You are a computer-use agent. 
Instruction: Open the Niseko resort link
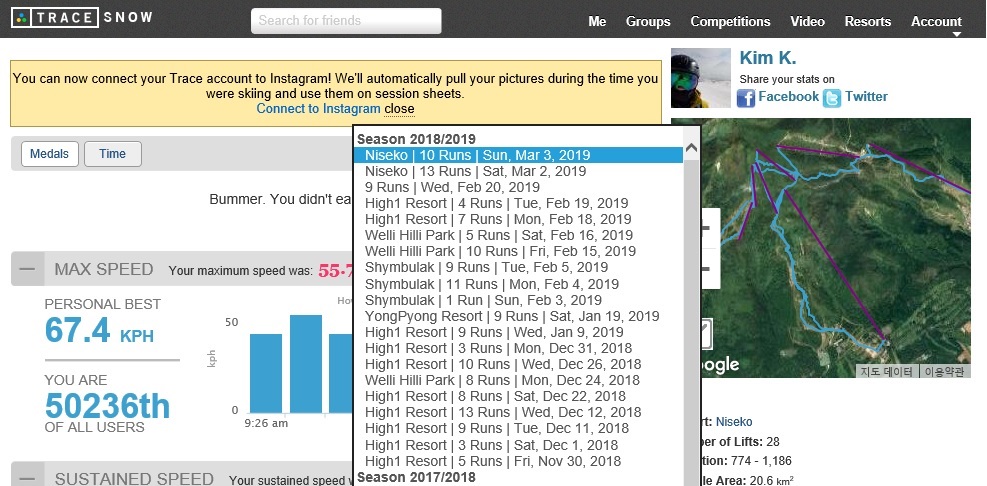pos(734,422)
